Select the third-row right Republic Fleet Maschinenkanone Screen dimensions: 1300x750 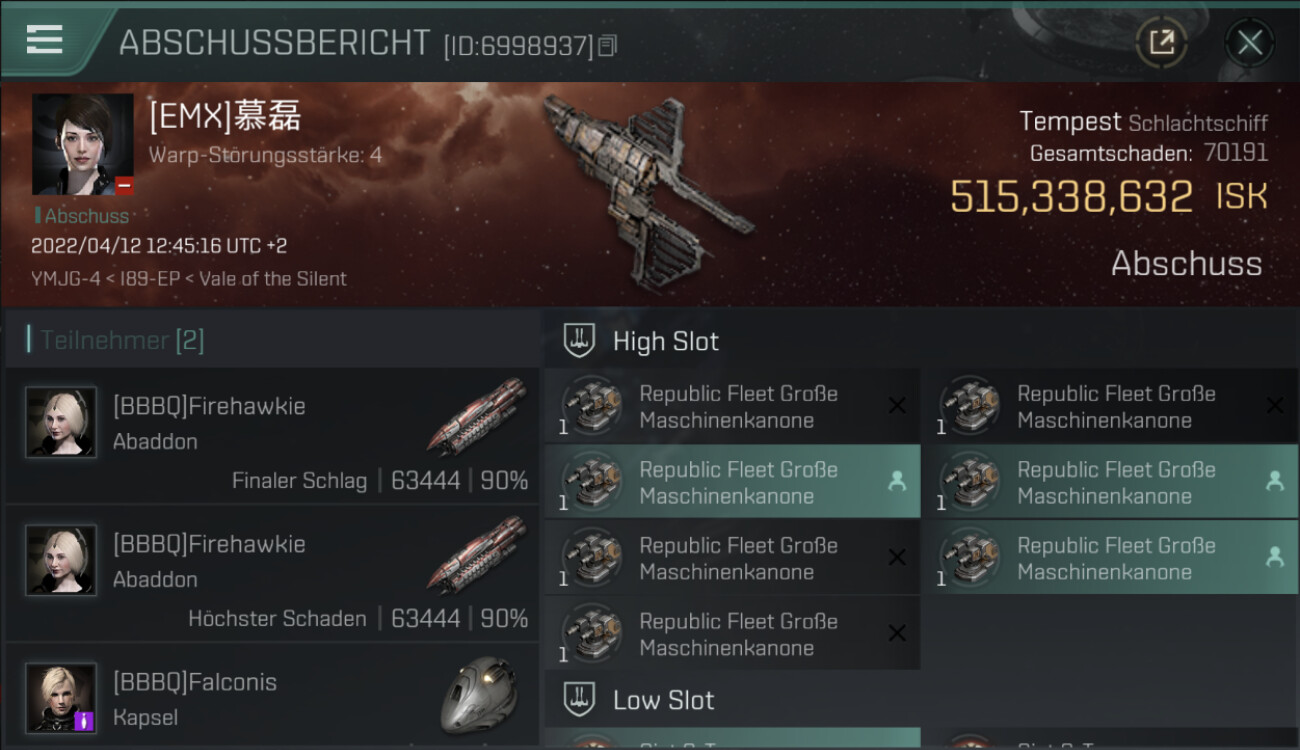coord(1110,558)
